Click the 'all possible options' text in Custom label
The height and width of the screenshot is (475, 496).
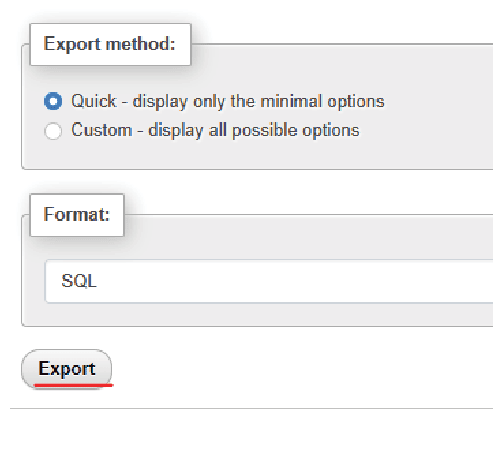click(284, 130)
